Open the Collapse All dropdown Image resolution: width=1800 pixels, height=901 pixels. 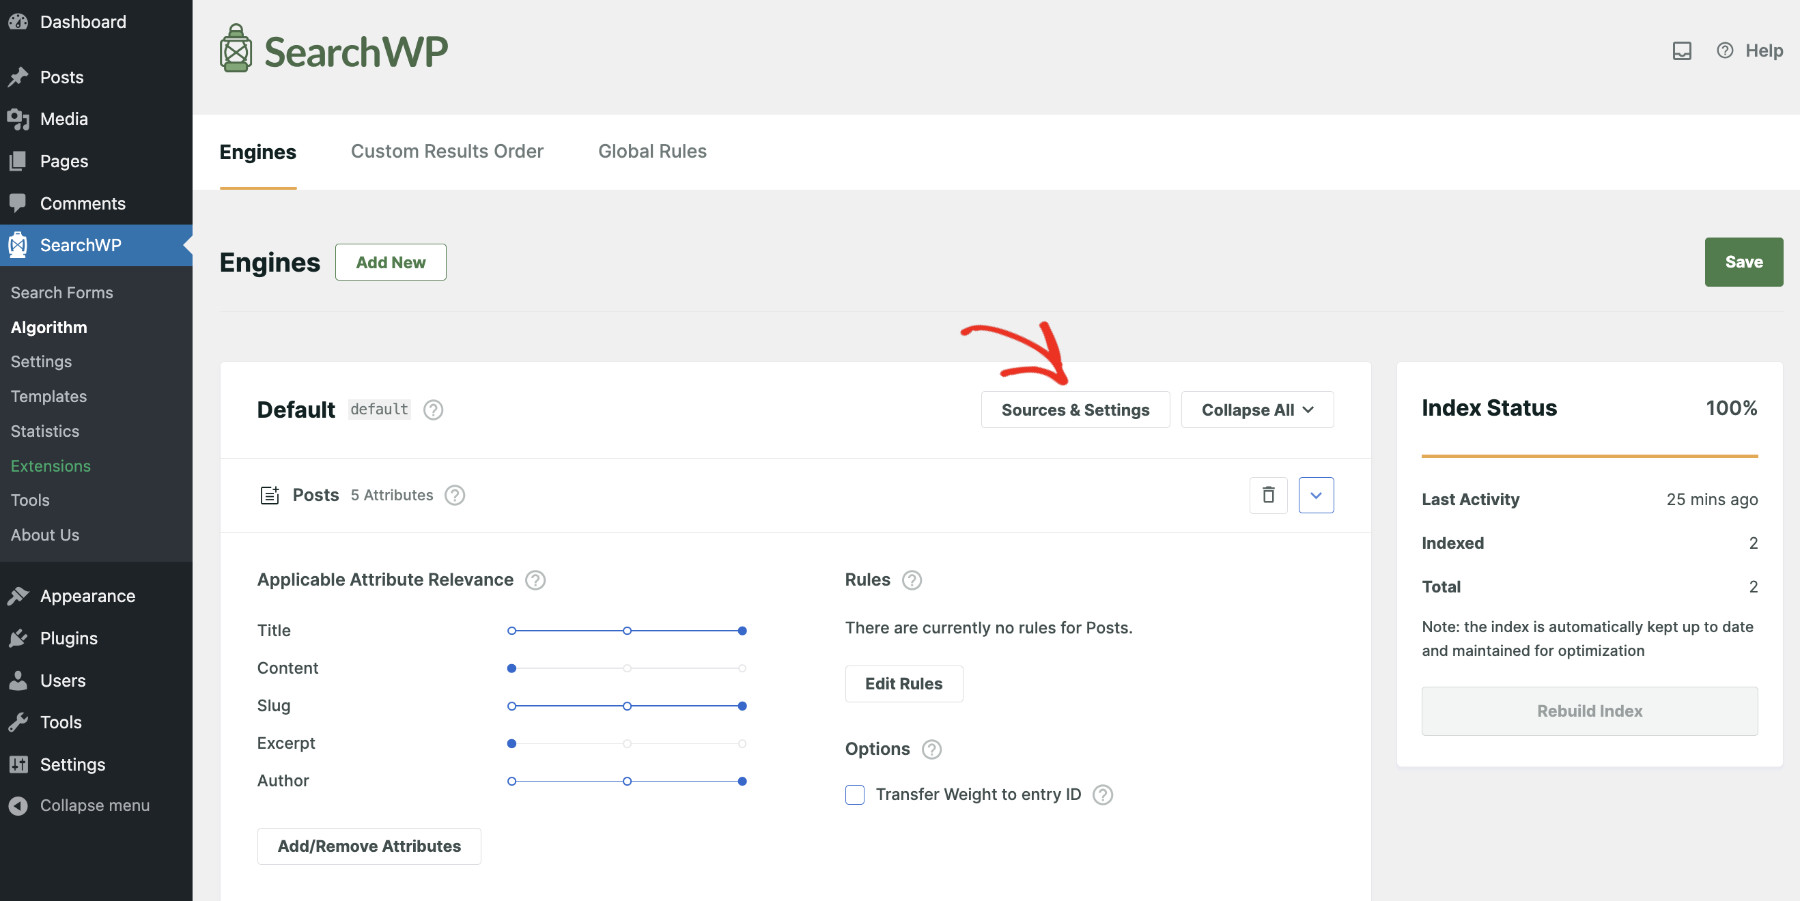pyautogui.click(x=1256, y=409)
